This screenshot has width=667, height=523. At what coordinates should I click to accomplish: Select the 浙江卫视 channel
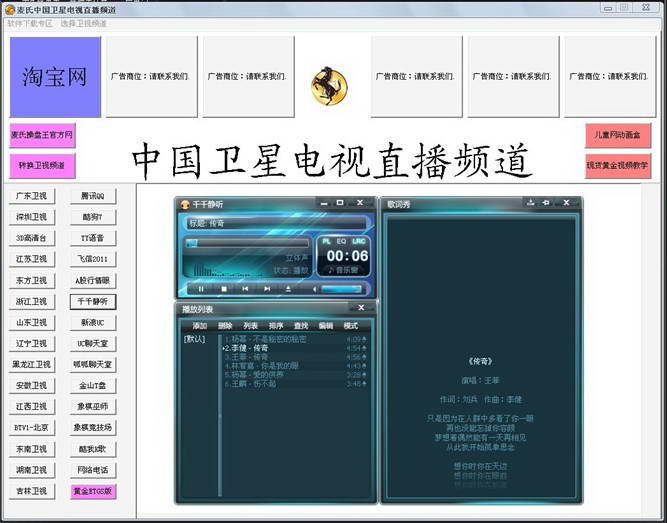pyautogui.click(x=32, y=302)
